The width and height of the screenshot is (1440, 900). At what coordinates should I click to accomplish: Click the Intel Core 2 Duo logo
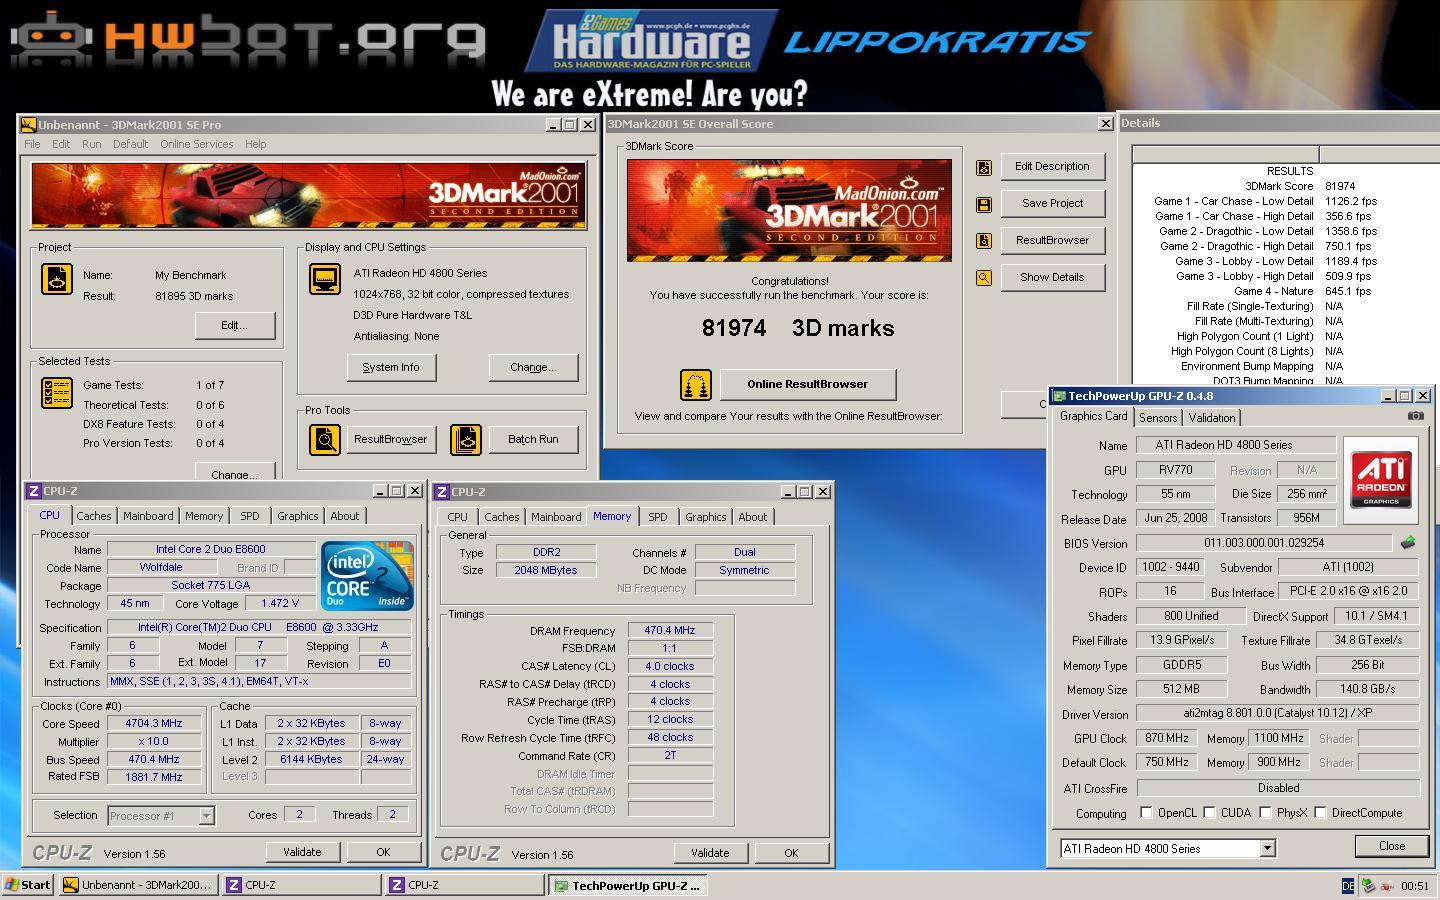coord(366,576)
